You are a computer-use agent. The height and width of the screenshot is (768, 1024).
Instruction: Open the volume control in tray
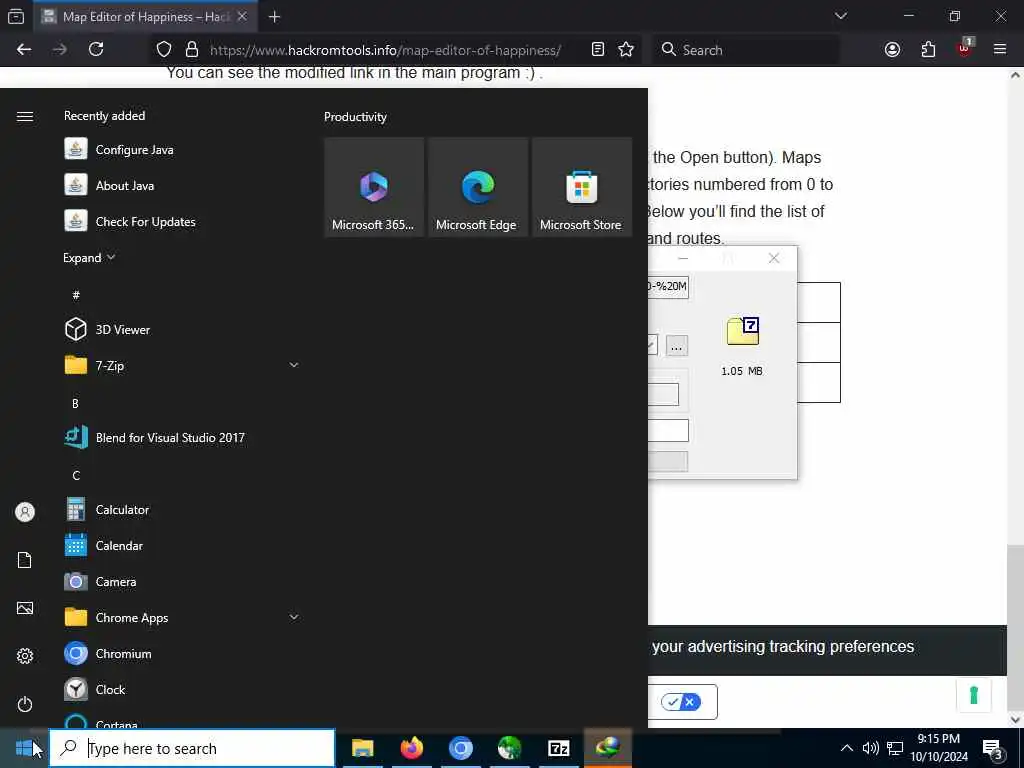pyautogui.click(x=870, y=748)
